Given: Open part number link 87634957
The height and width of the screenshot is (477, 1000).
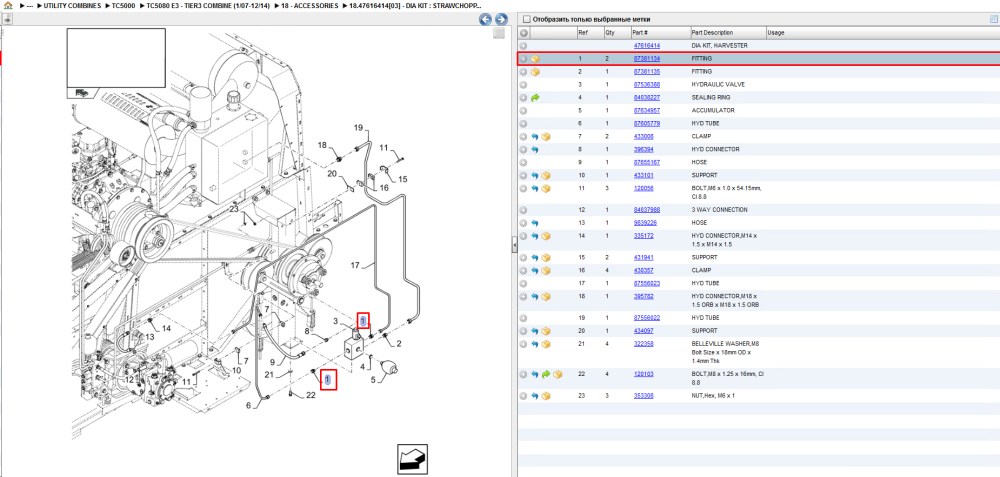Looking at the screenshot, I should [x=646, y=110].
